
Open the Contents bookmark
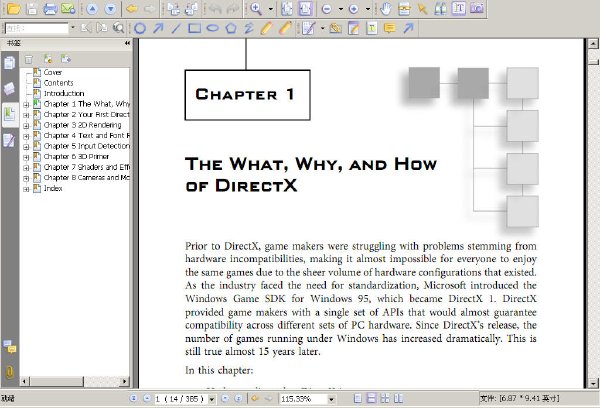click(58, 83)
